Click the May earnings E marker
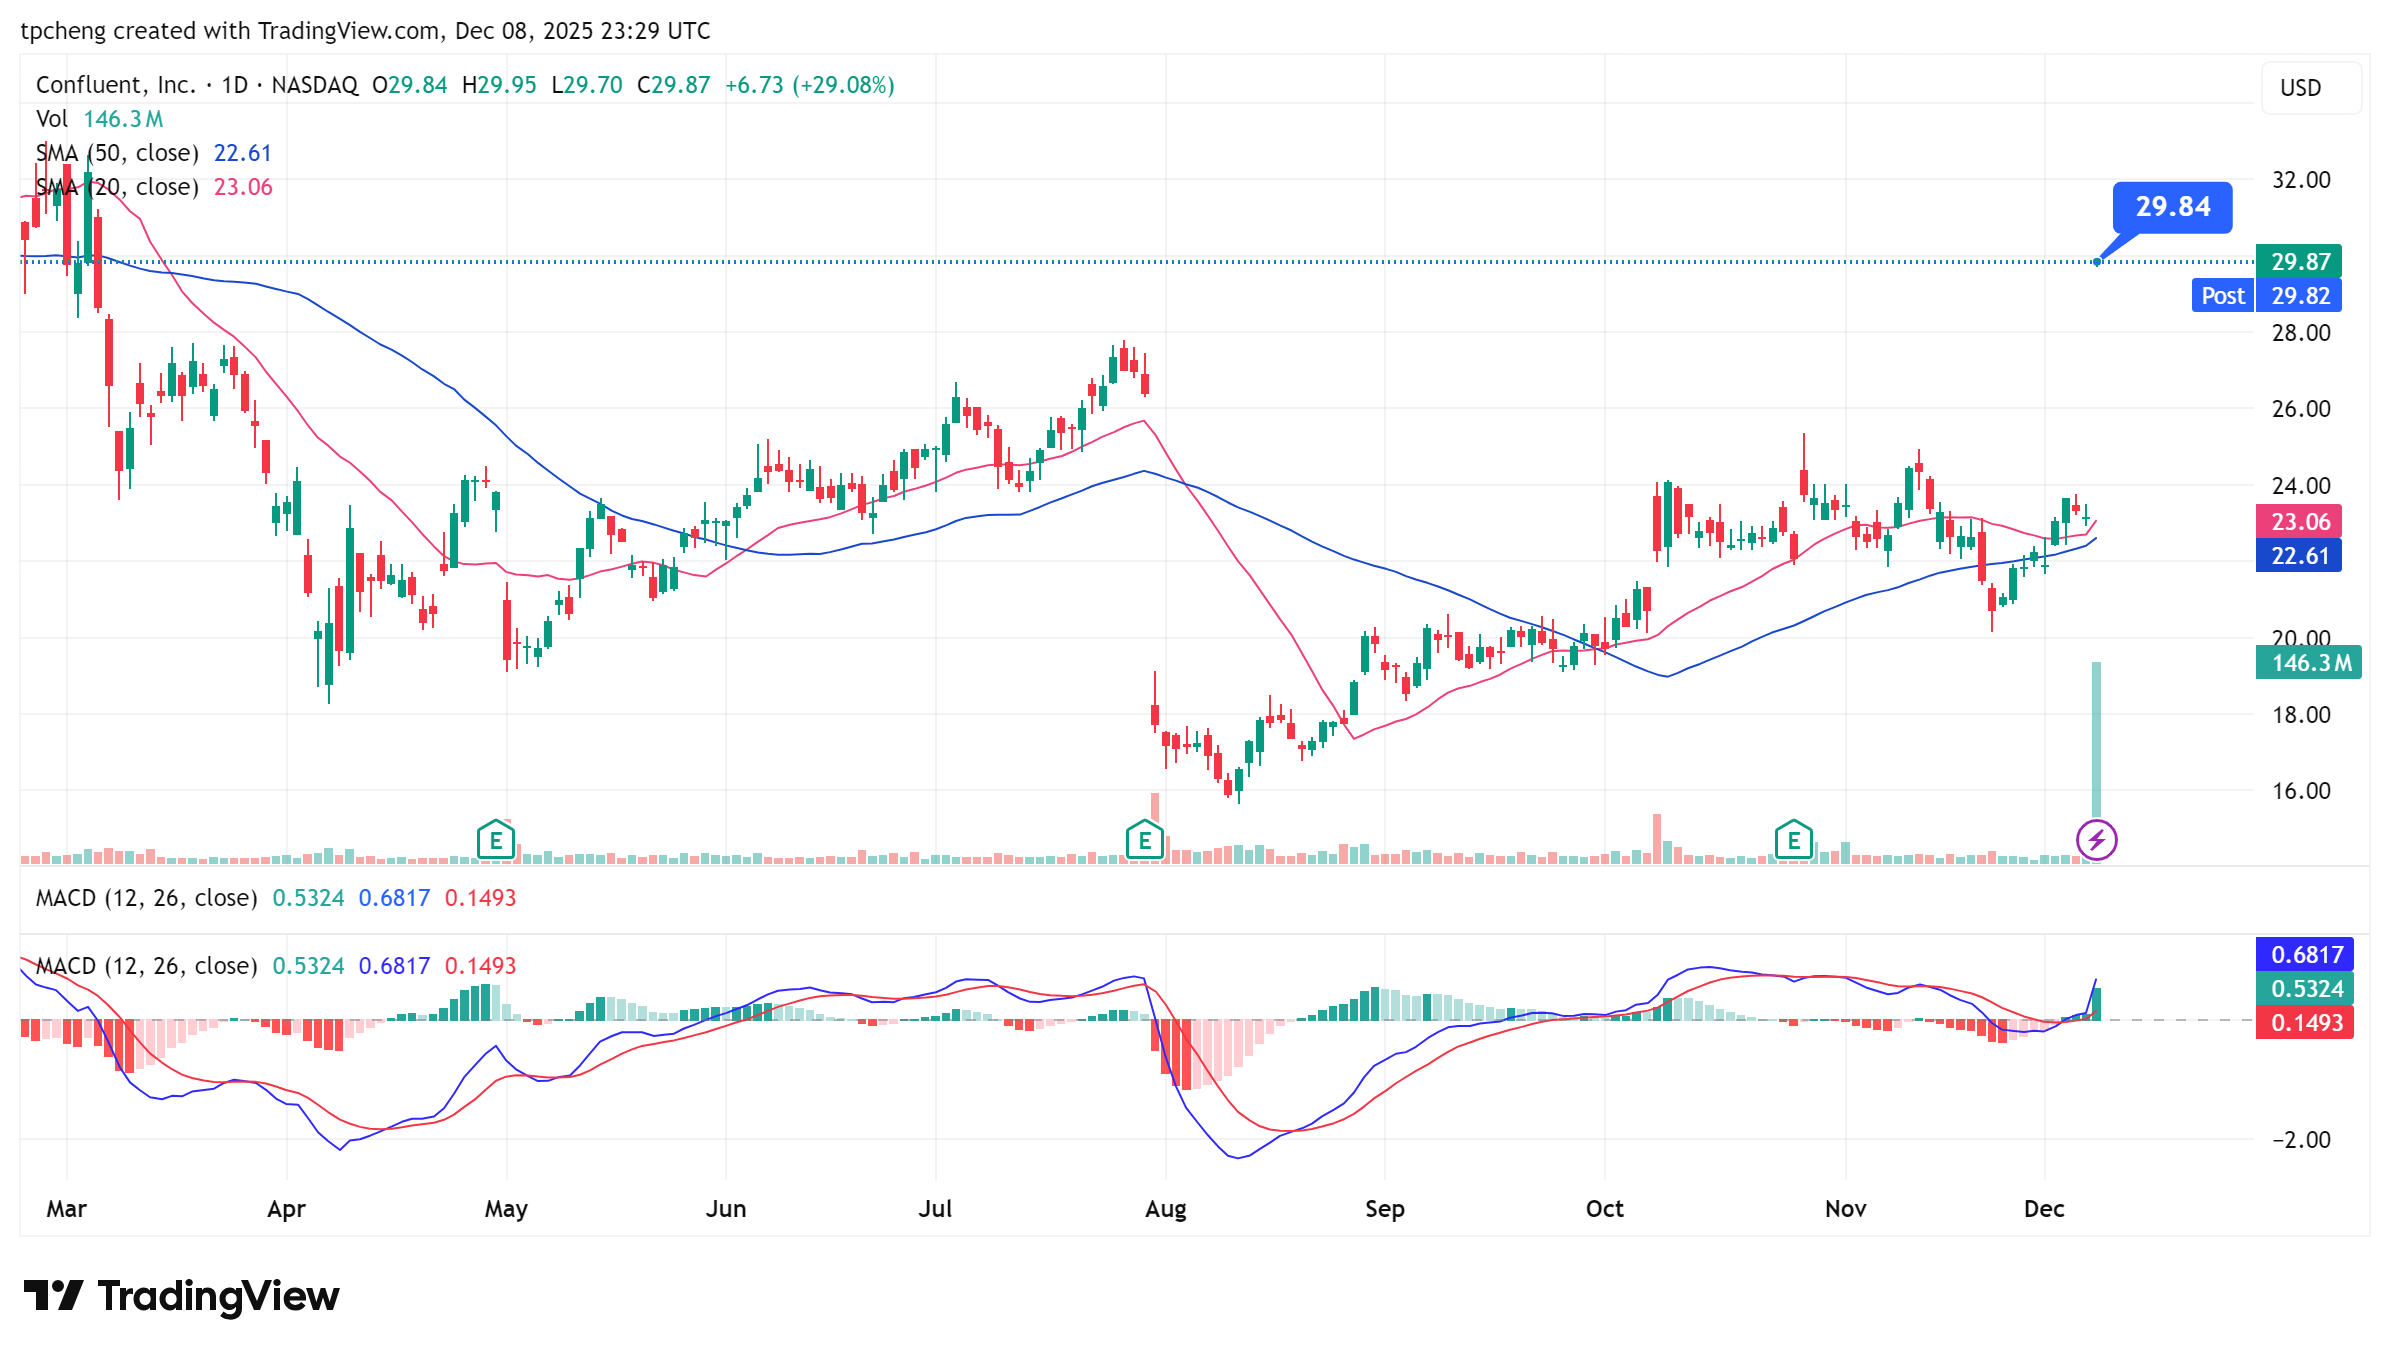The image size is (2390, 1356). [x=496, y=841]
